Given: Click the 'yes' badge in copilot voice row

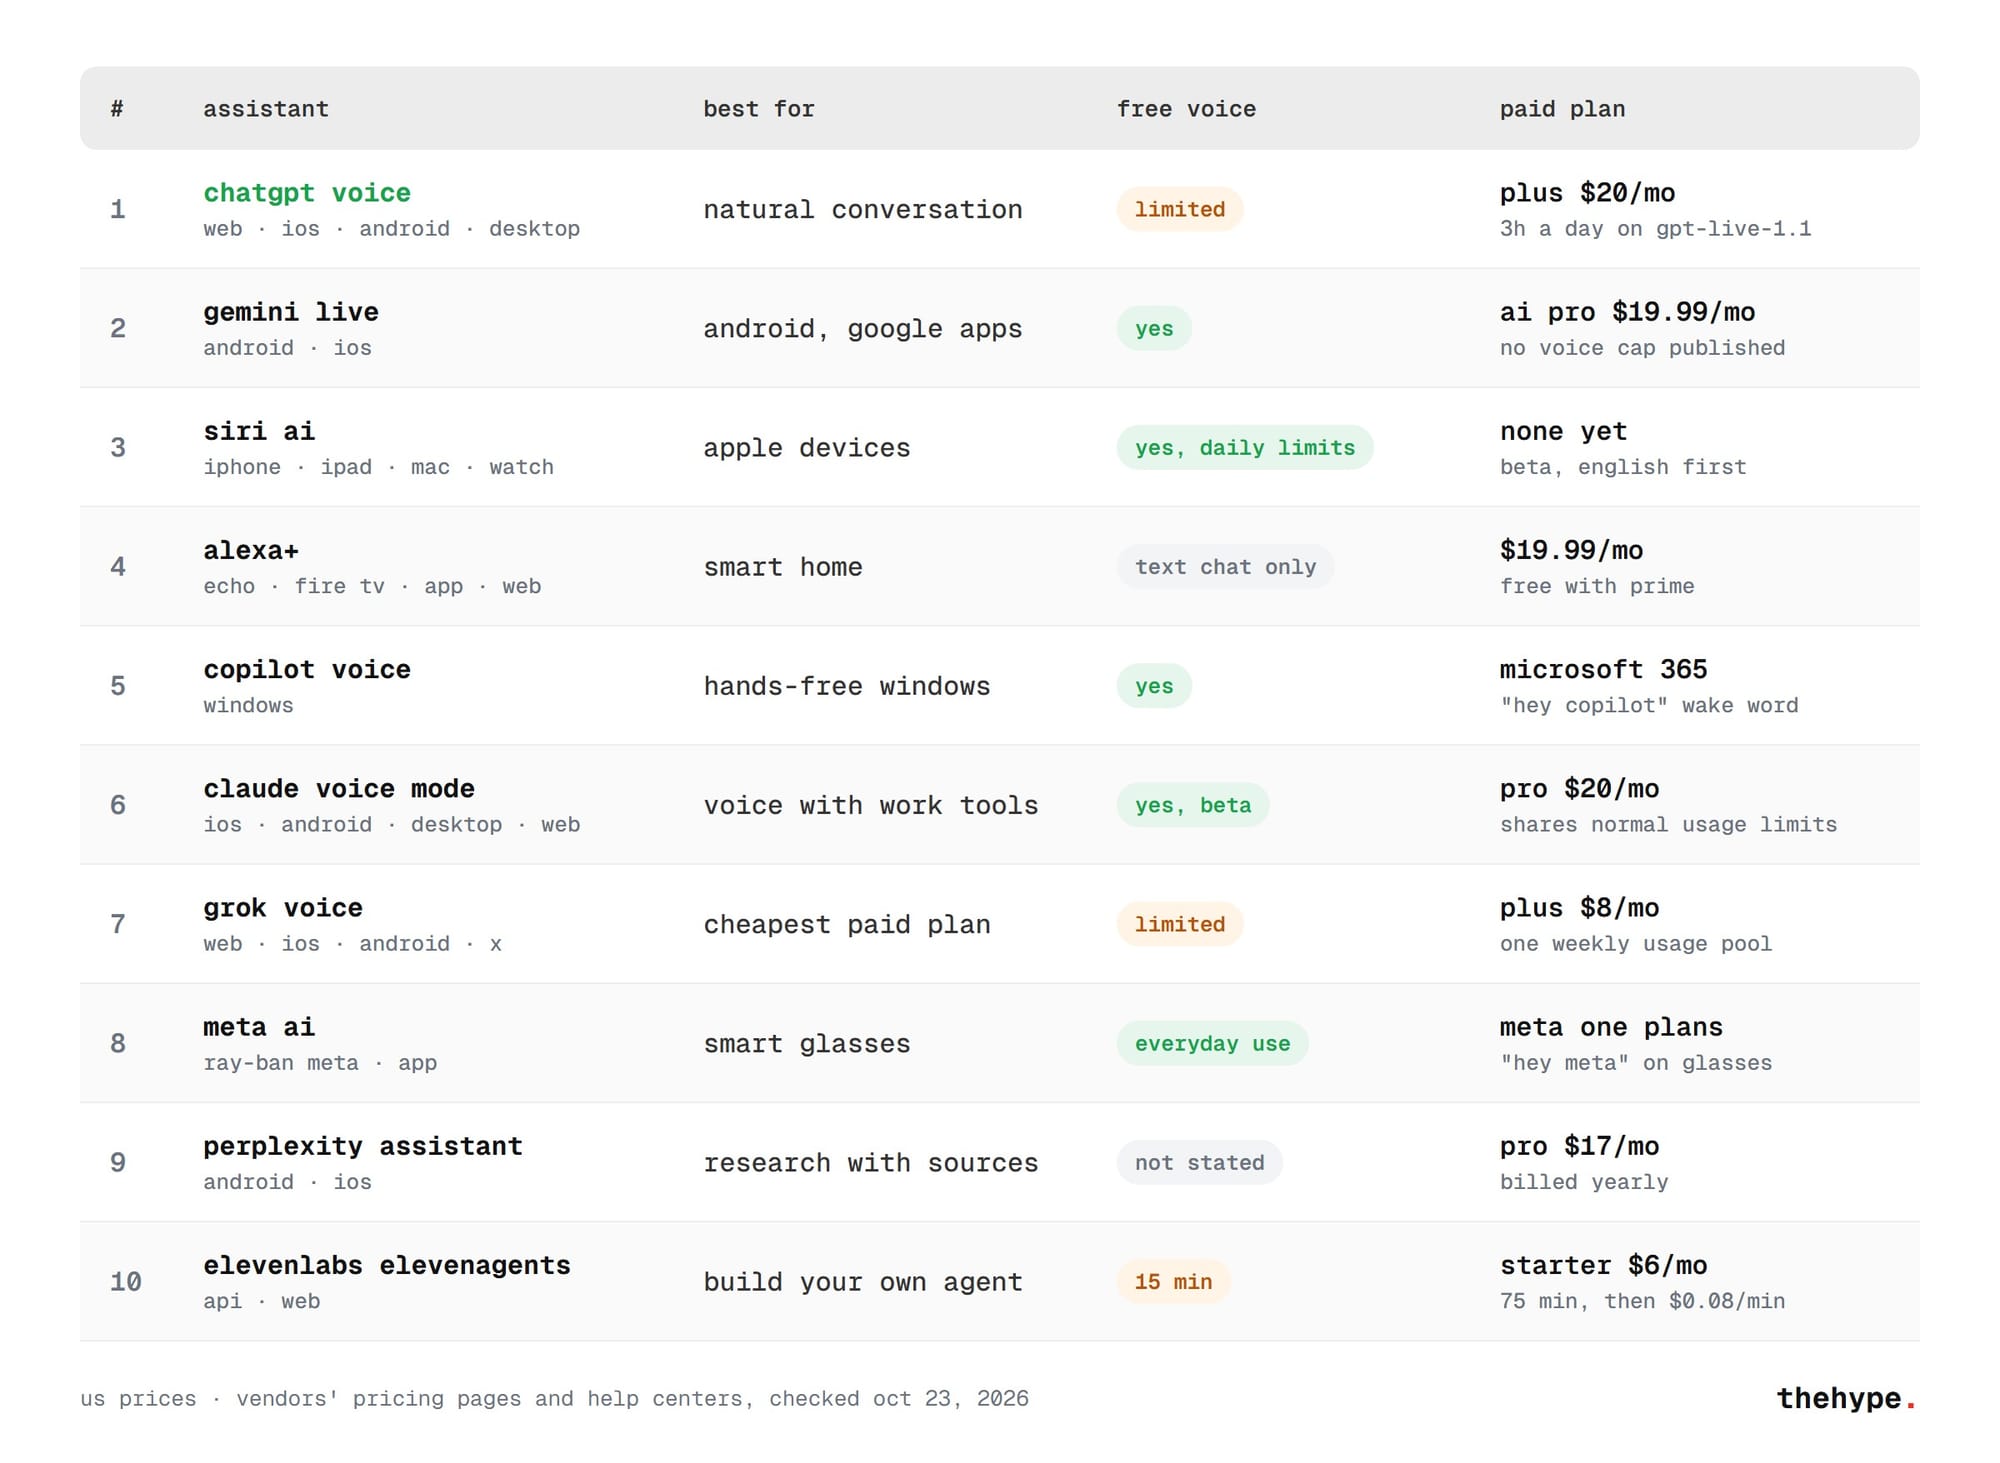Looking at the screenshot, I should click(x=1154, y=686).
